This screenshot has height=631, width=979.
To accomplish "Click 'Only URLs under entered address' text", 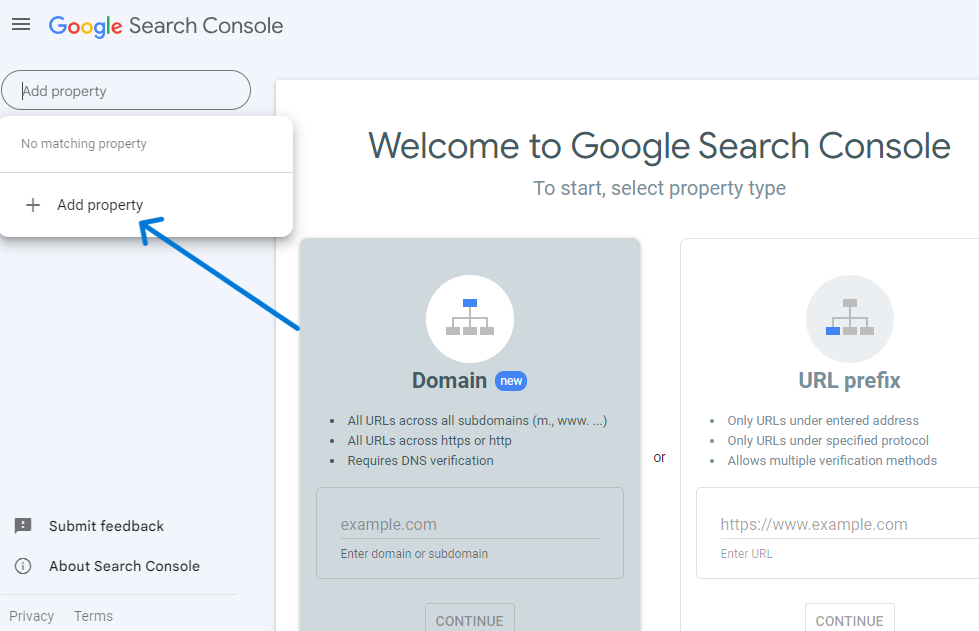I will 823,421.
